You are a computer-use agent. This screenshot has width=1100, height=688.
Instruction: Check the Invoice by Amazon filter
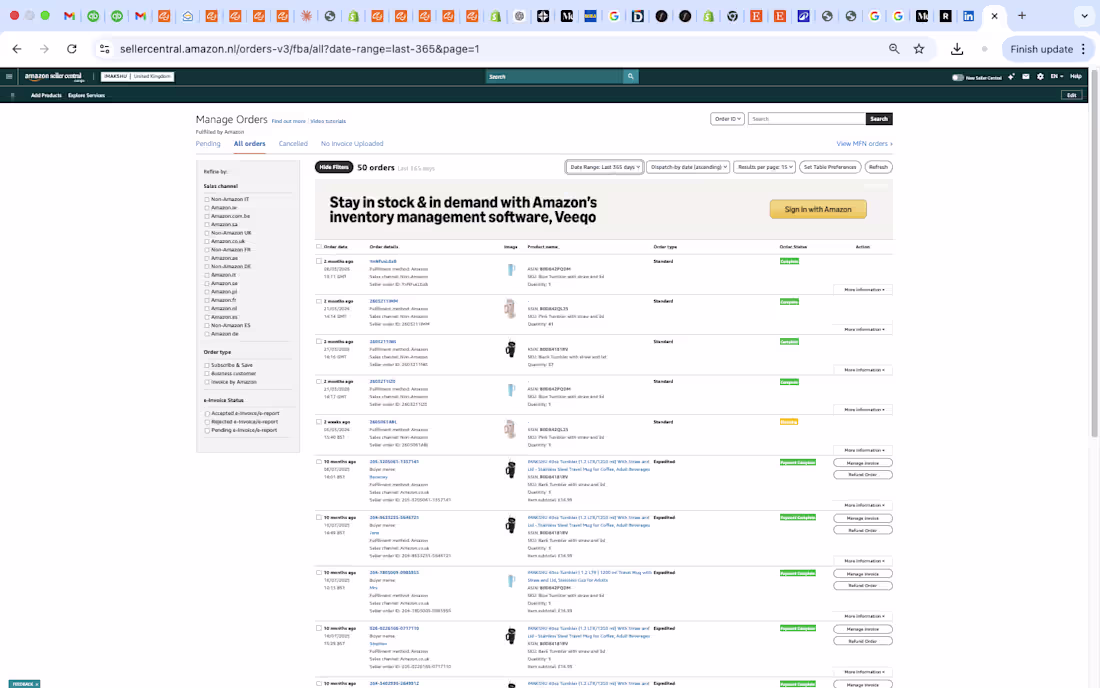207,382
